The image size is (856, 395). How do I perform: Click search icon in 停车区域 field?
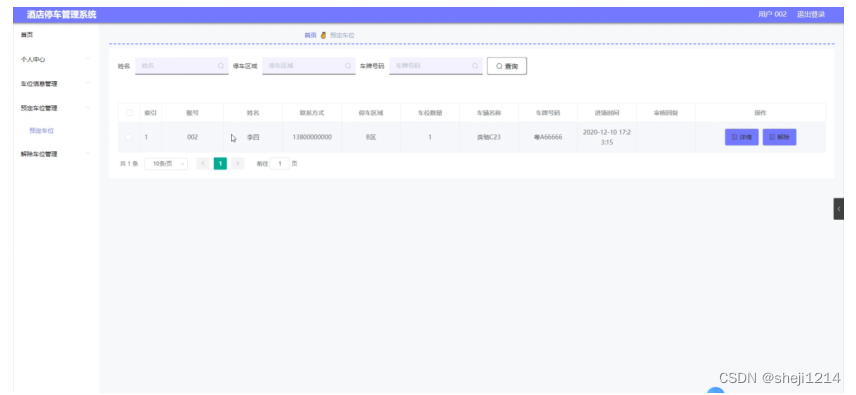[348, 65]
